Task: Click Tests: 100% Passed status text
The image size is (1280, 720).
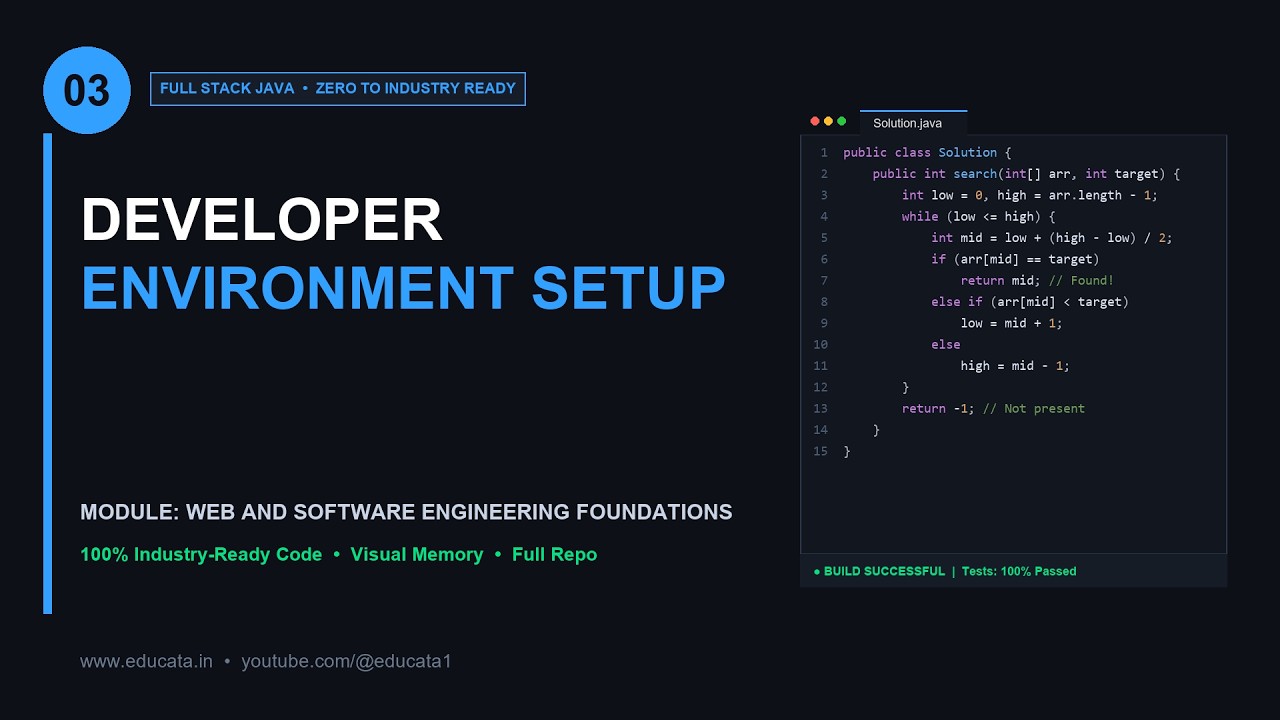Action: click(x=1019, y=571)
